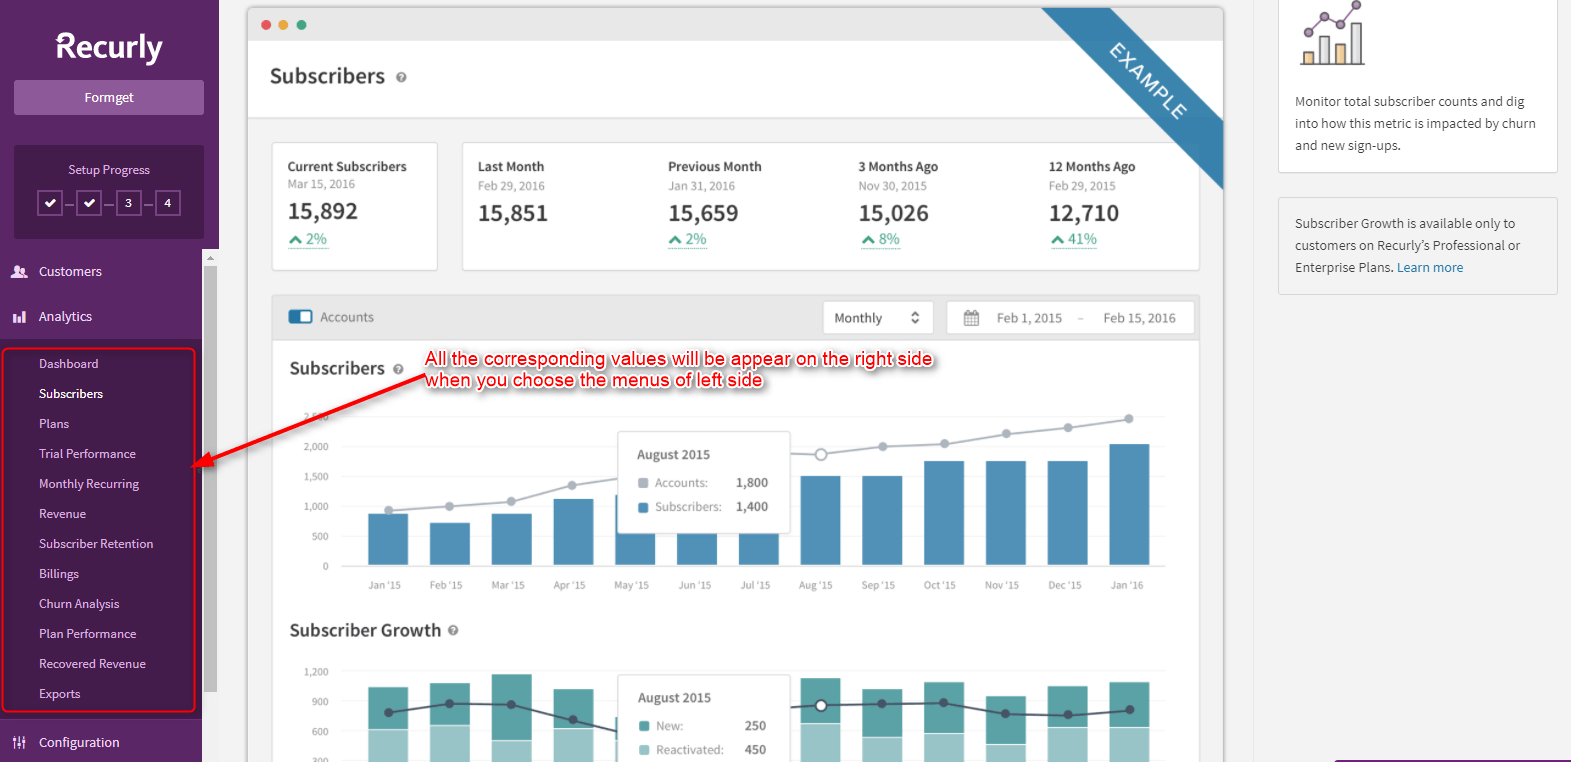Open Churn Analysis report

[79, 604]
